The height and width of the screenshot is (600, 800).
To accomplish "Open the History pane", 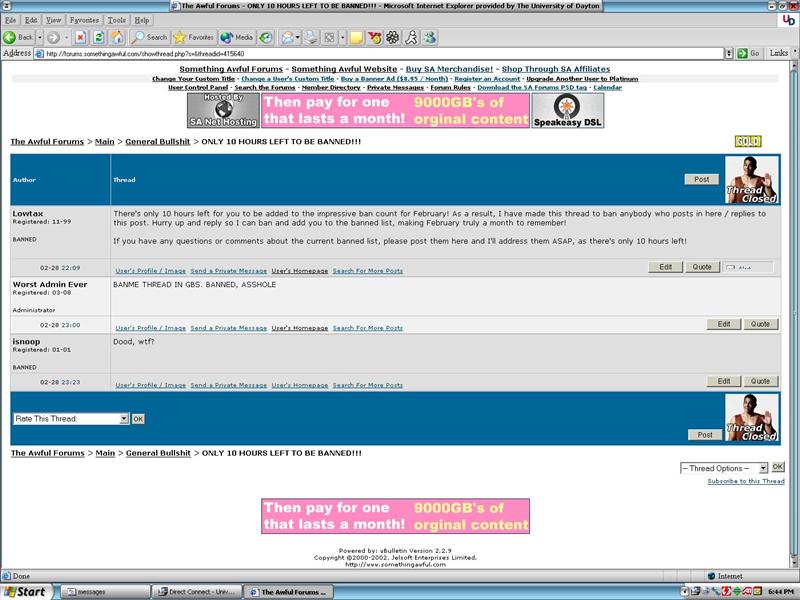I will click(265, 37).
